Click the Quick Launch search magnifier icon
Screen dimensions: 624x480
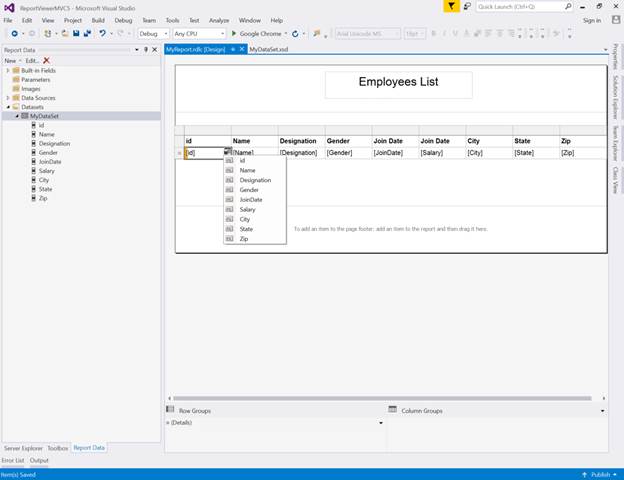[x=568, y=6]
